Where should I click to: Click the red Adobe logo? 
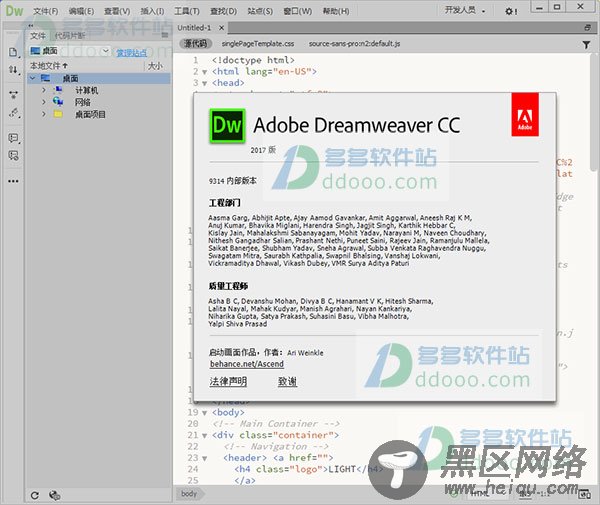point(525,114)
